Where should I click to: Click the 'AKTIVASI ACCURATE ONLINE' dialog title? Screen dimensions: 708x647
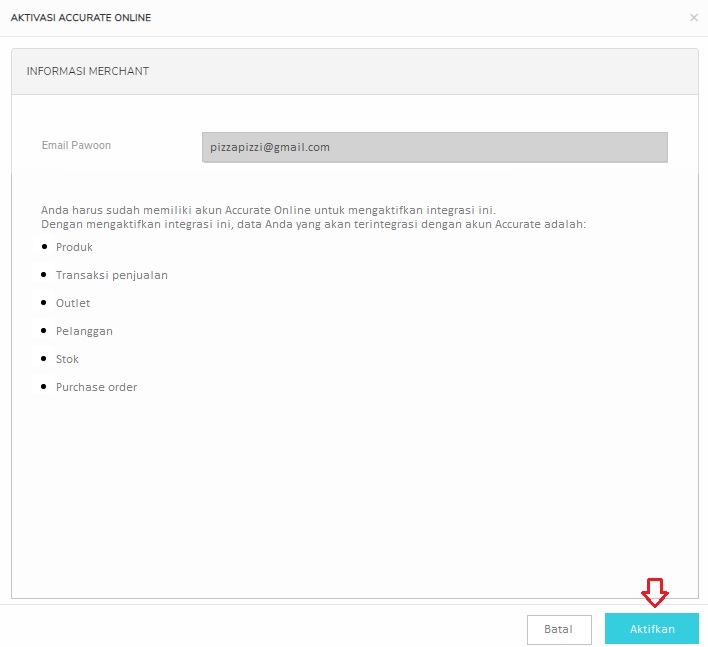tap(81, 18)
